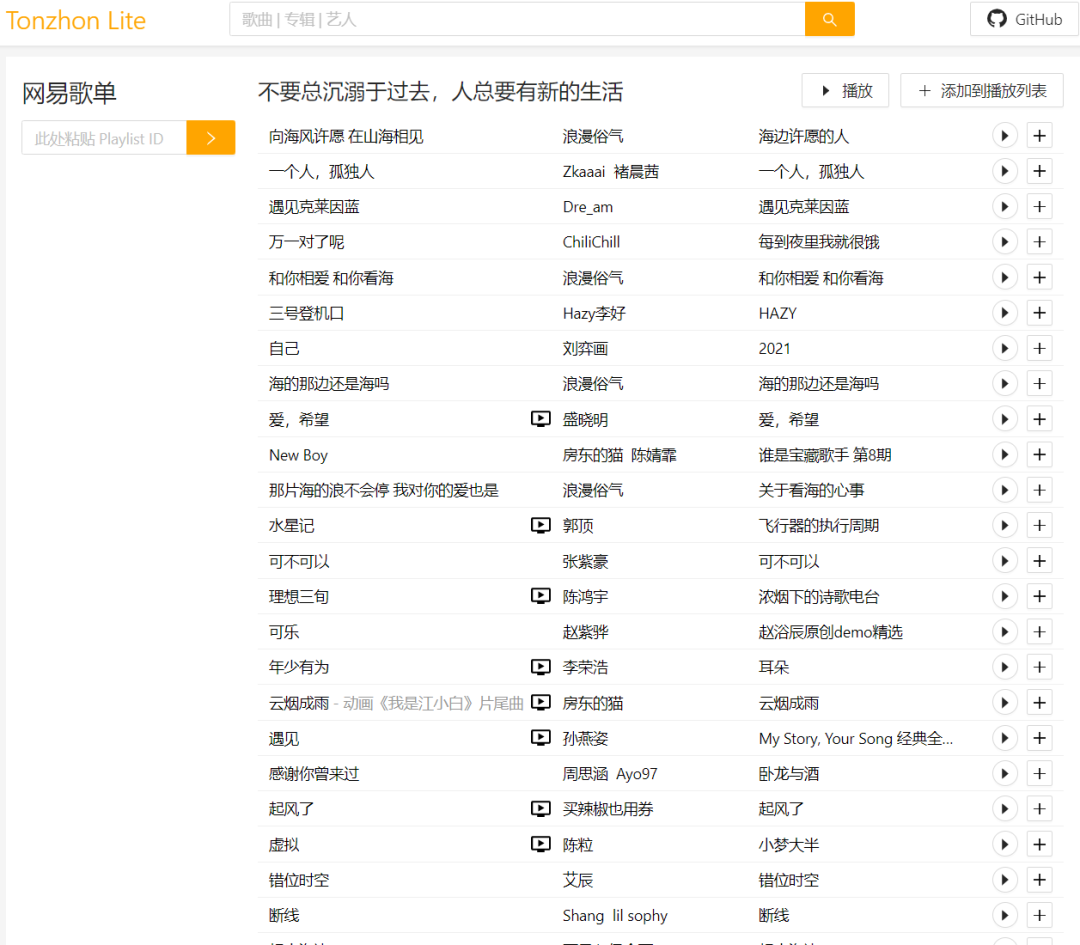The image size is (1080, 945).
Task: Open the video icon beside 年少有为
Action: (x=541, y=667)
